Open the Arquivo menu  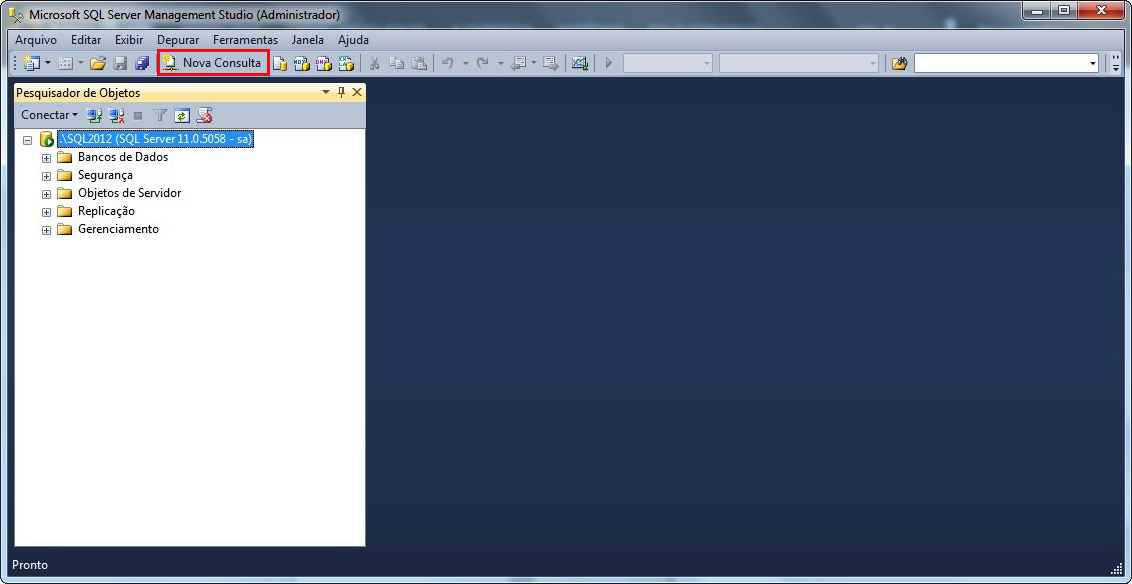[36, 40]
